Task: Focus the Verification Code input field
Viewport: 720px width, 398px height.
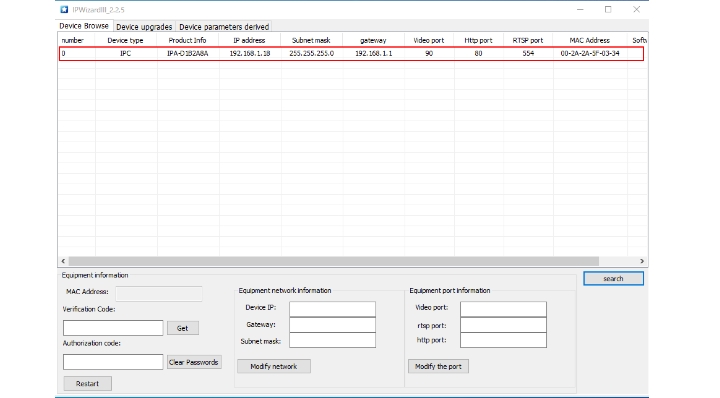Action: point(113,328)
